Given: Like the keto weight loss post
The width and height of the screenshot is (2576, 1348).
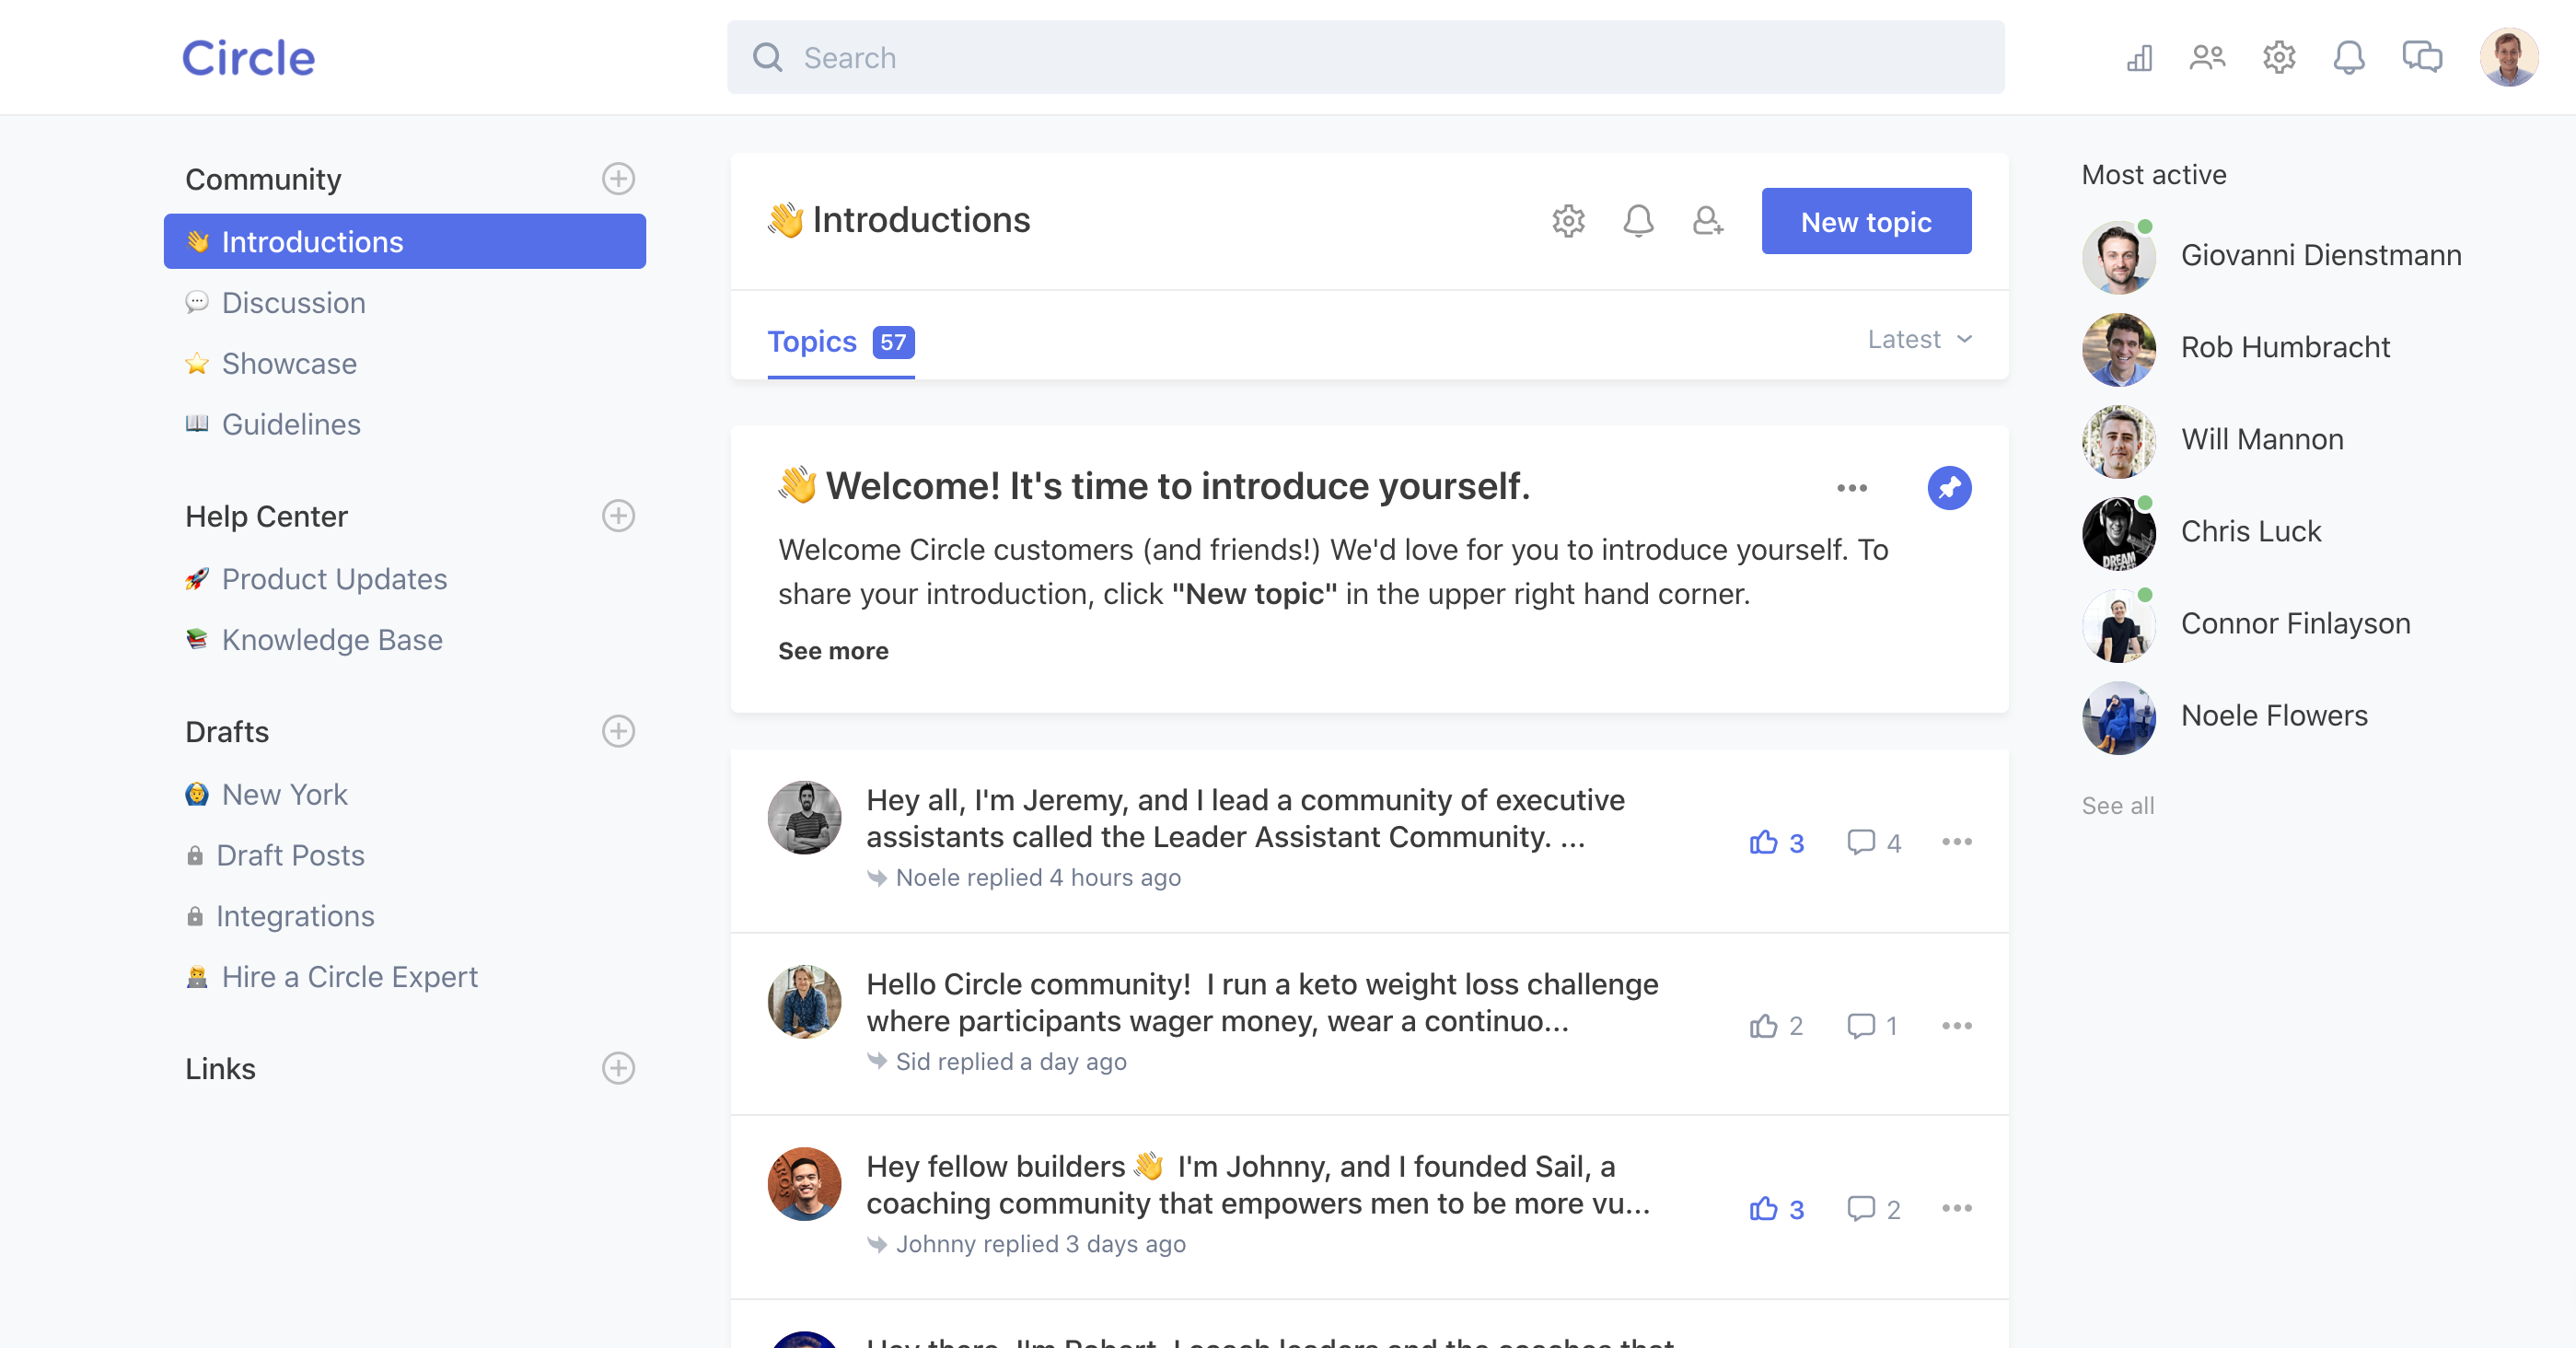Looking at the screenshot, I should point(1776,1026).
